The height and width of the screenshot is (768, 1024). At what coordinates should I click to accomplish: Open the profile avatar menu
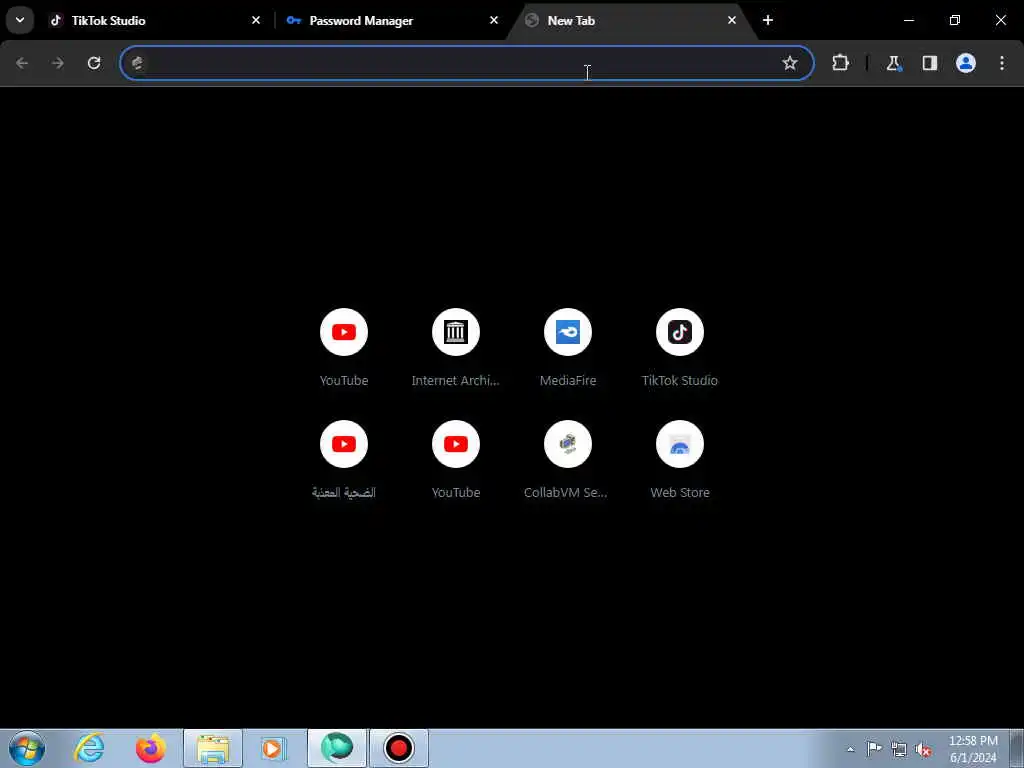coord(966,63)
